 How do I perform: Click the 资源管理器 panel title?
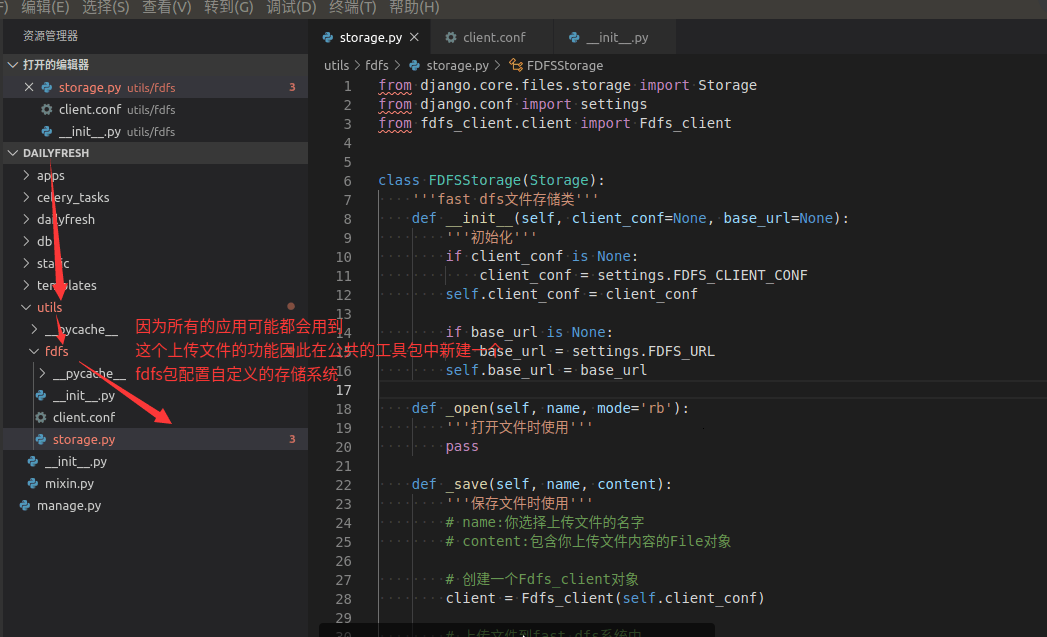50,35
